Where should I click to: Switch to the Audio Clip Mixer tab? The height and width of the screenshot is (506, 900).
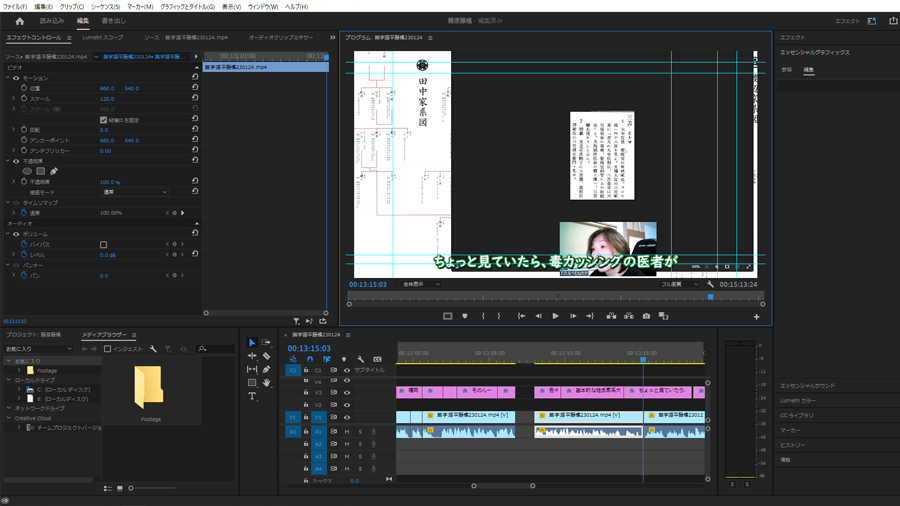281,37
